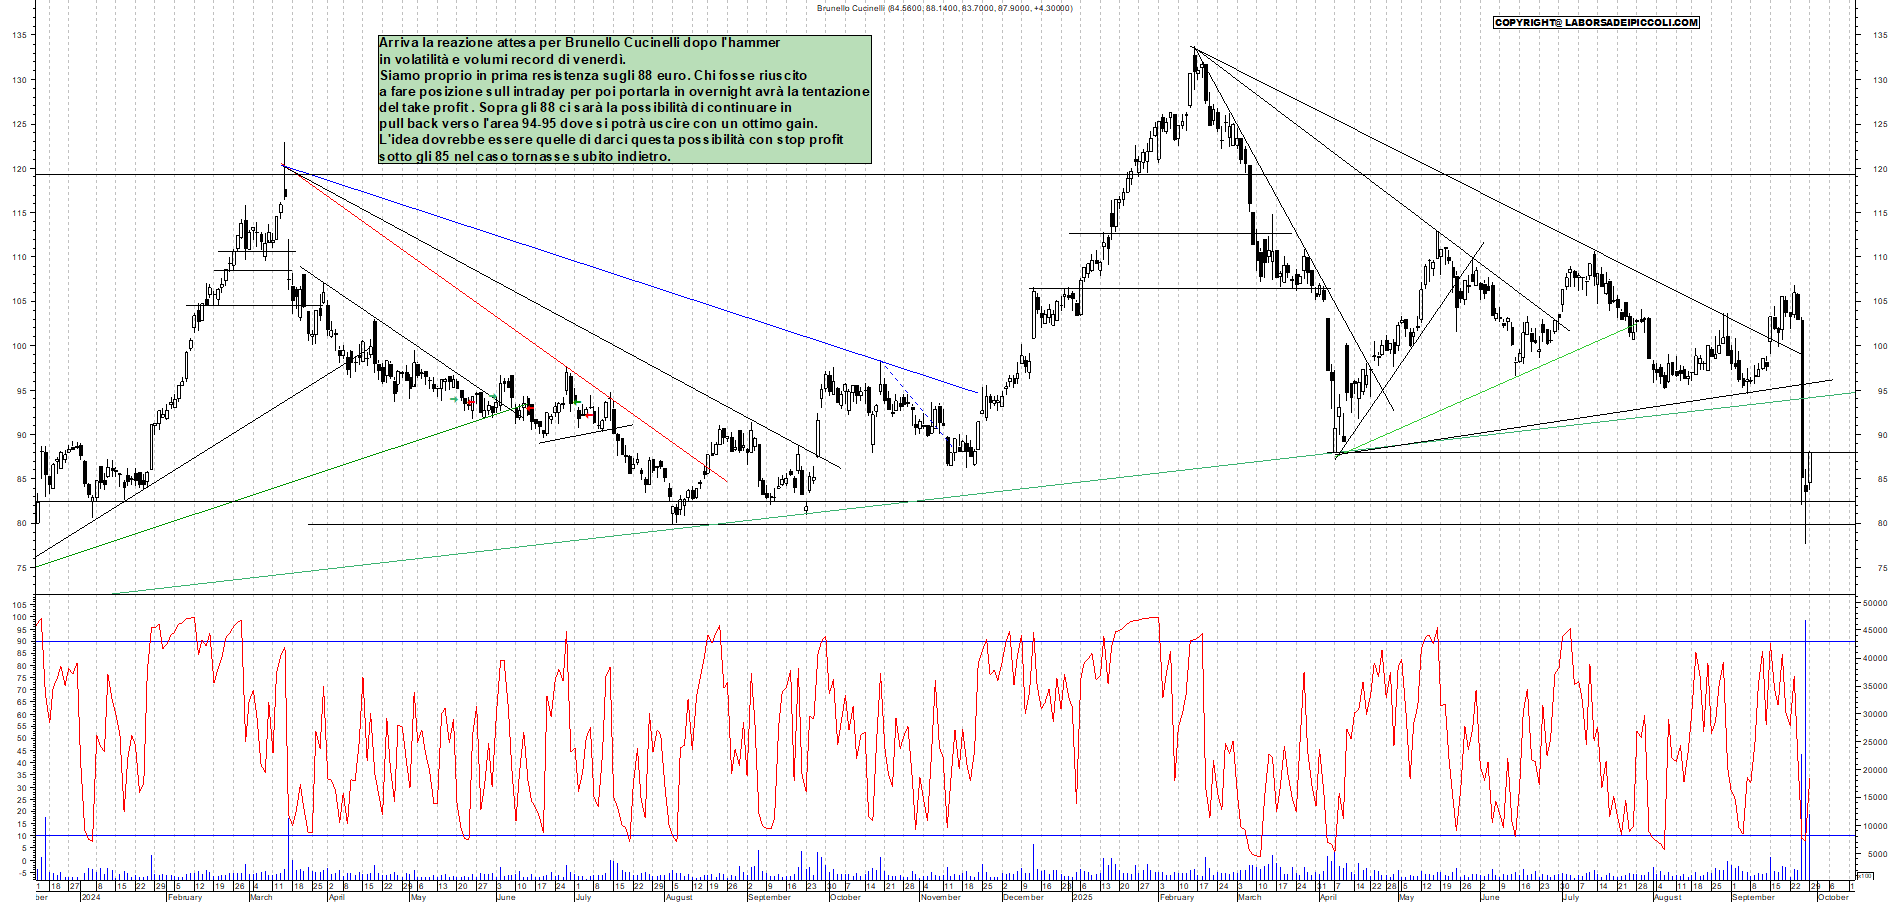Select the July 2025 month label
Image resolution: width=1890 pixels, height=902 pixels.
1570,897
